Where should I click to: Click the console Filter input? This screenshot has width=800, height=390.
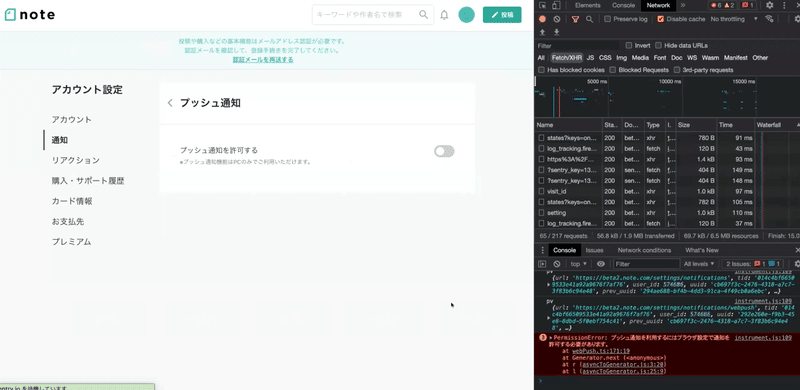(646, 264)
